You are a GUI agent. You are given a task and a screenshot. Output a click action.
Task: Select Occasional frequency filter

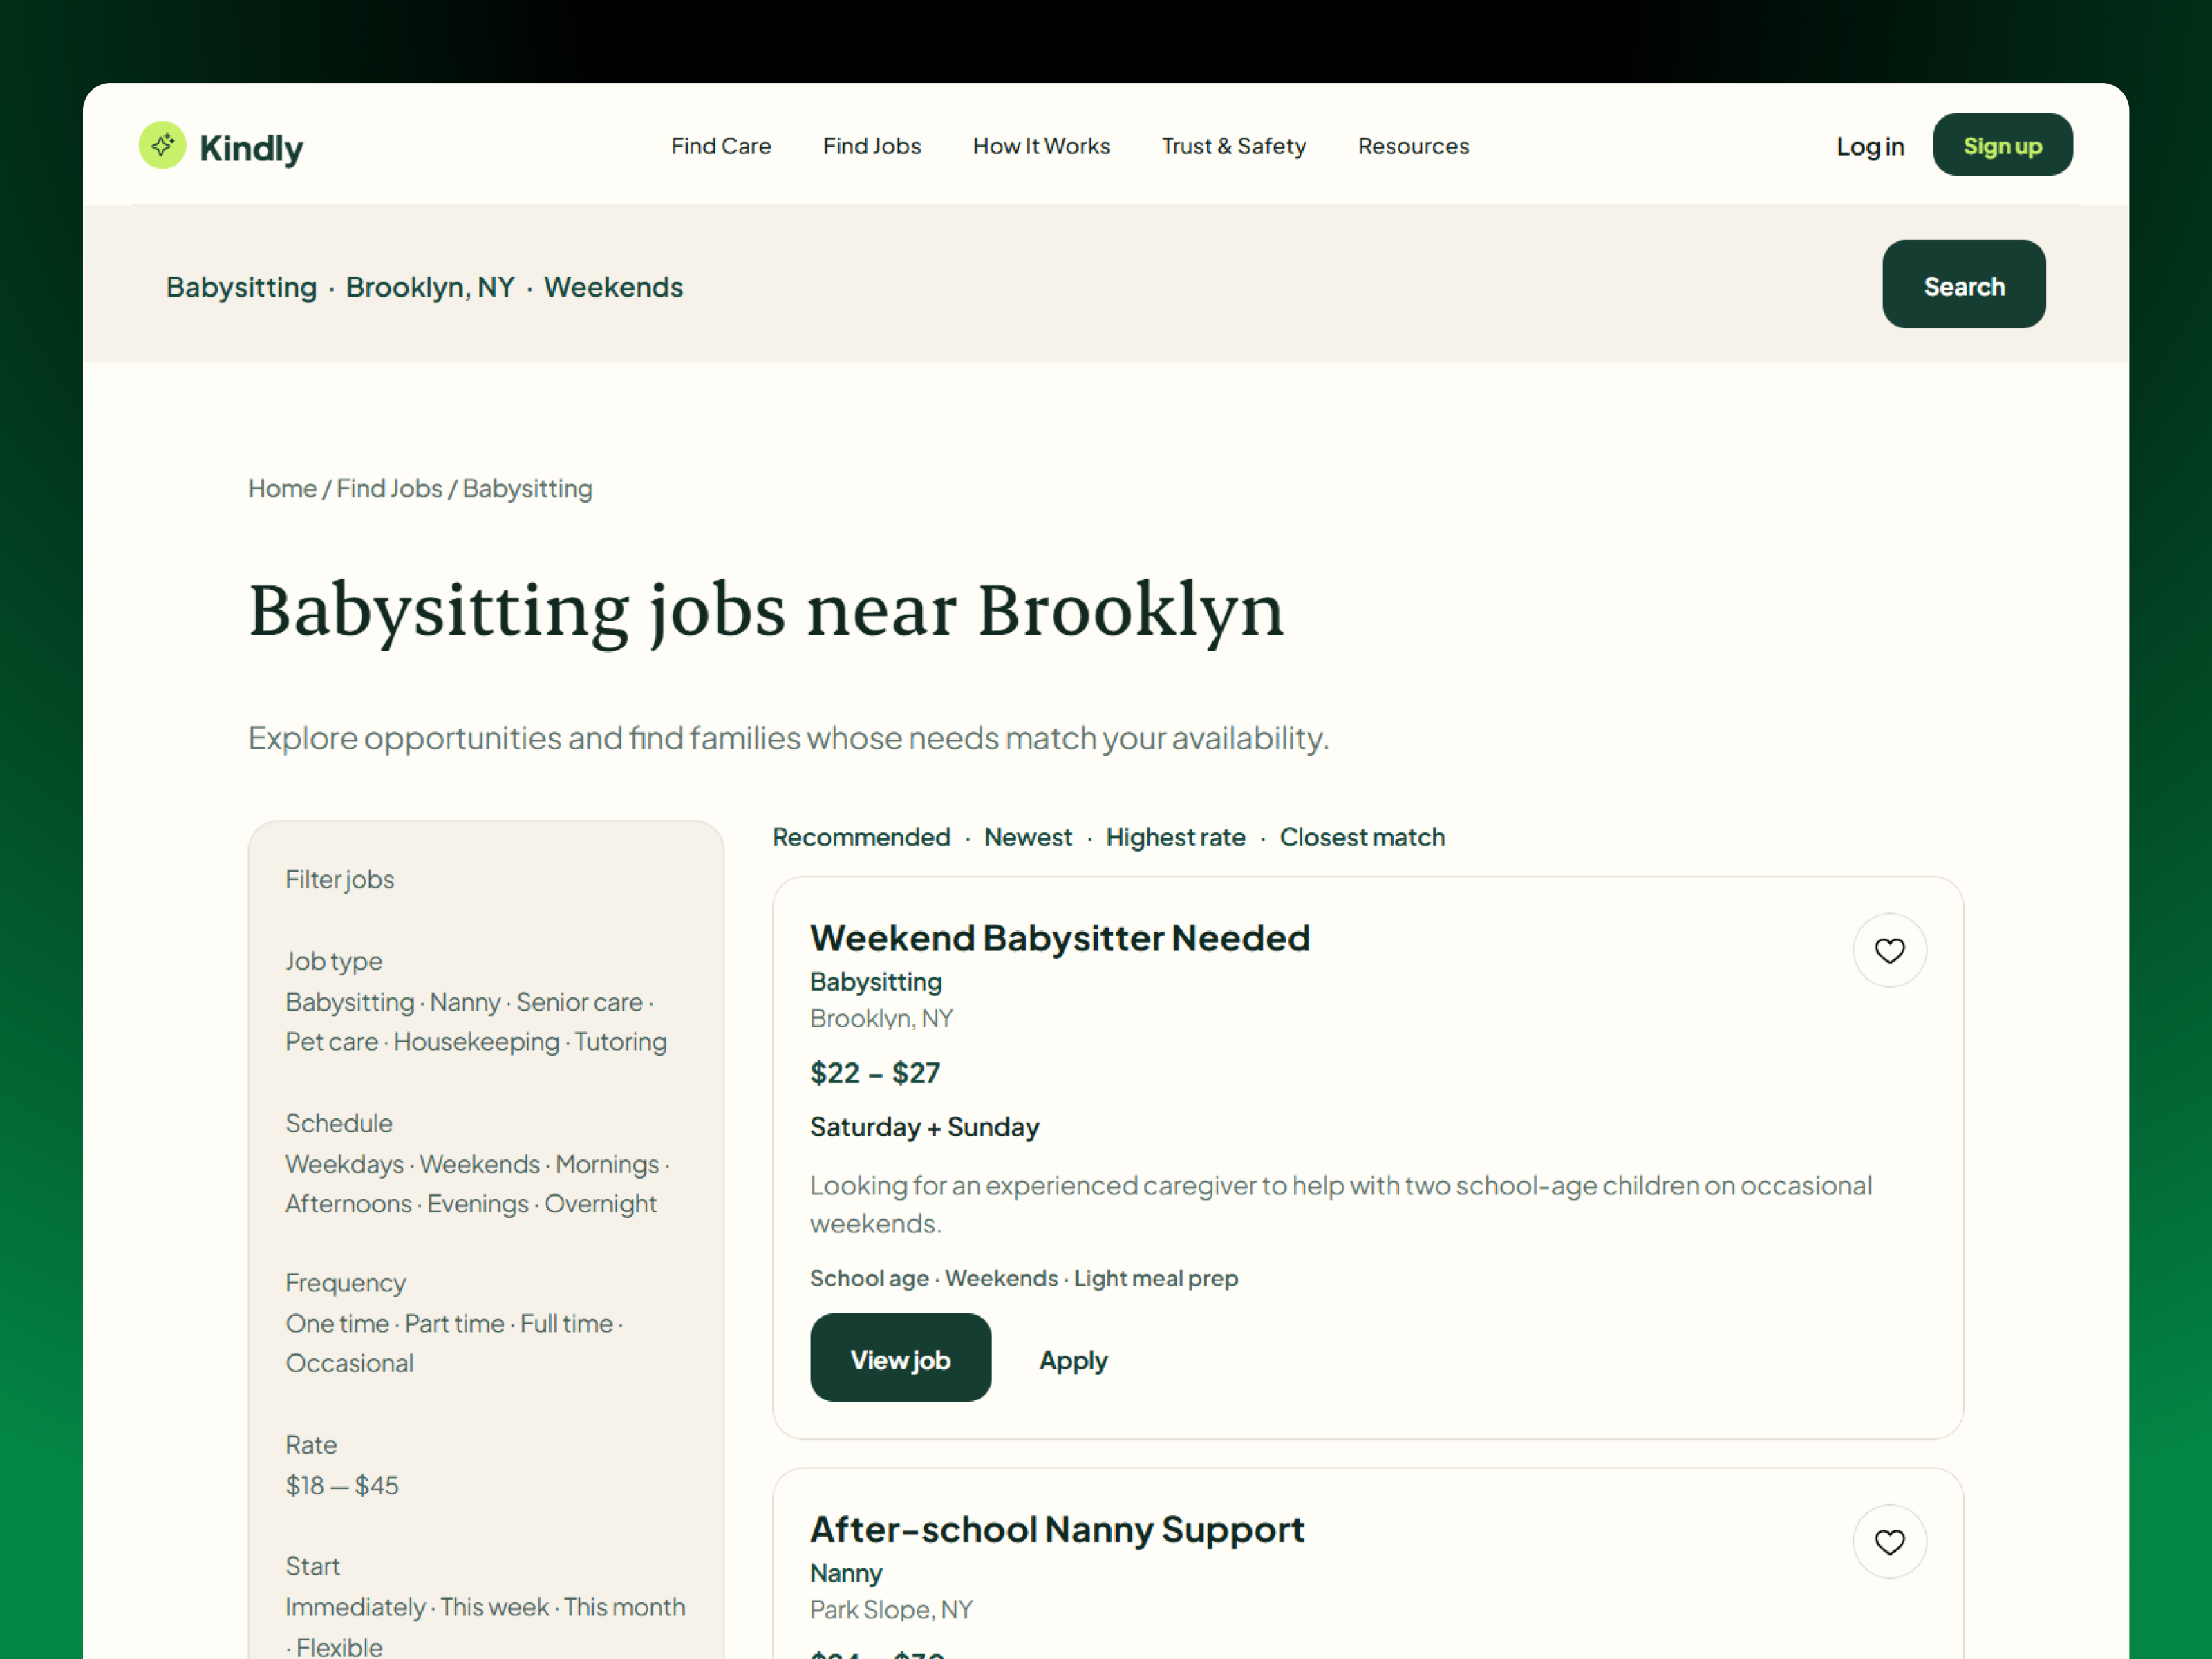[349, 1364]
